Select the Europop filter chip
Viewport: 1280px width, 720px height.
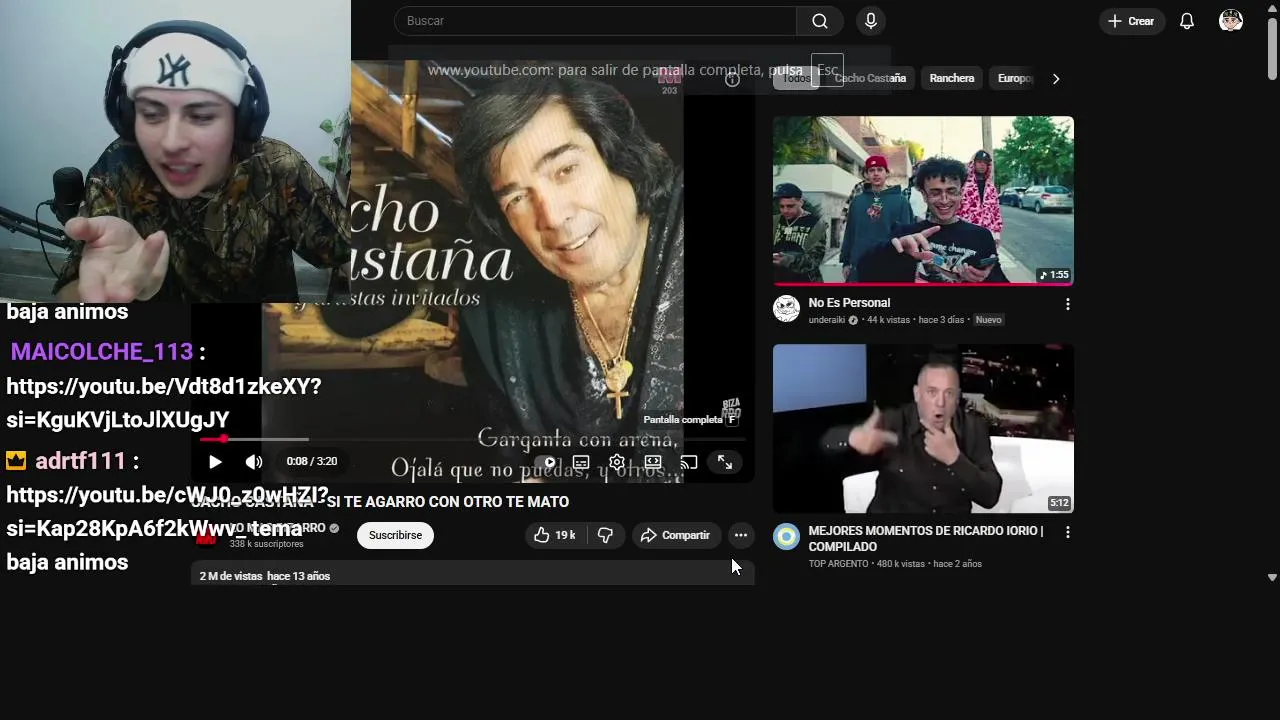(x=1014, y=78)
